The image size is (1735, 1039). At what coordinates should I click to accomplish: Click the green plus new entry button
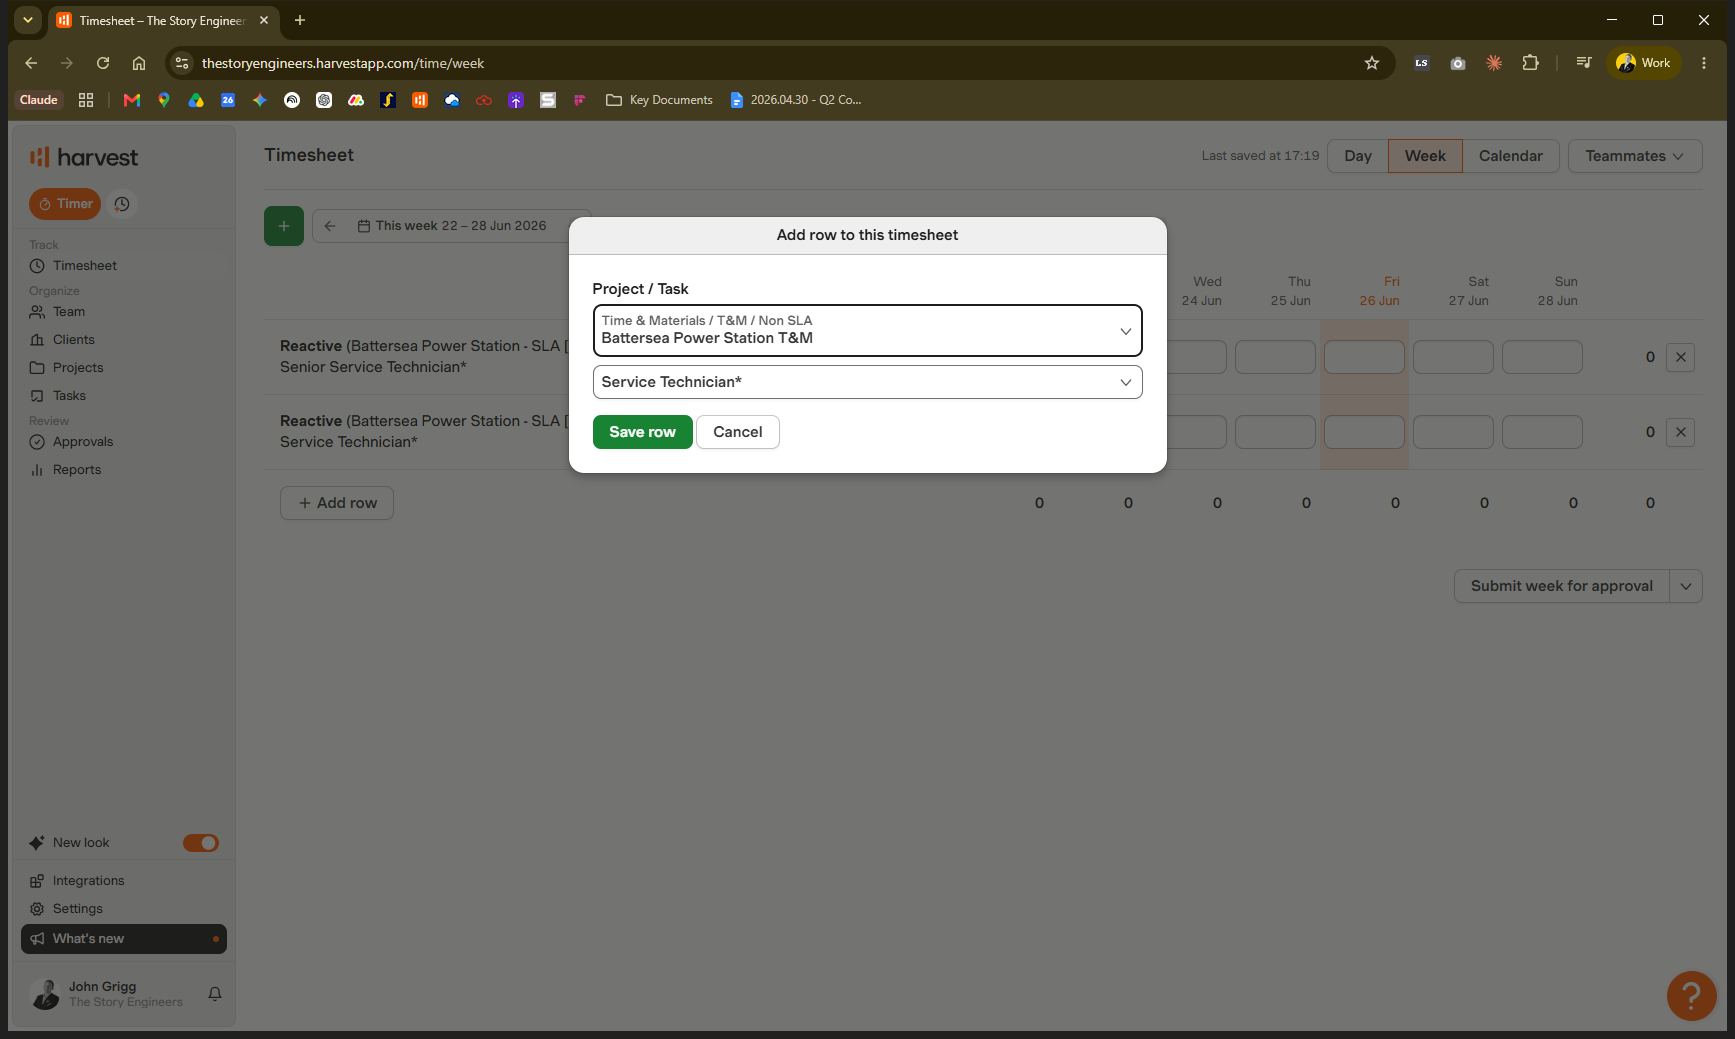pyautogui.click(x=284, y=226)
